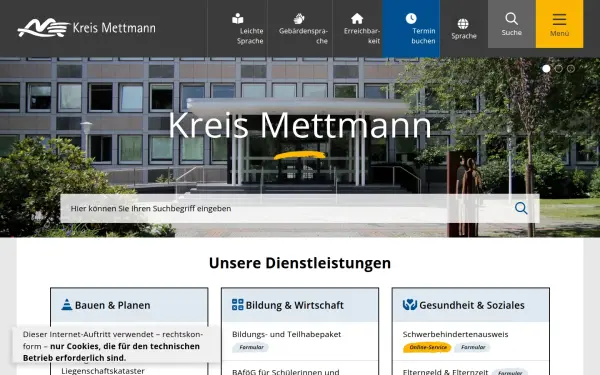Open Liegenschaftskataster link
600x375 pixels.
click(103, 370)
